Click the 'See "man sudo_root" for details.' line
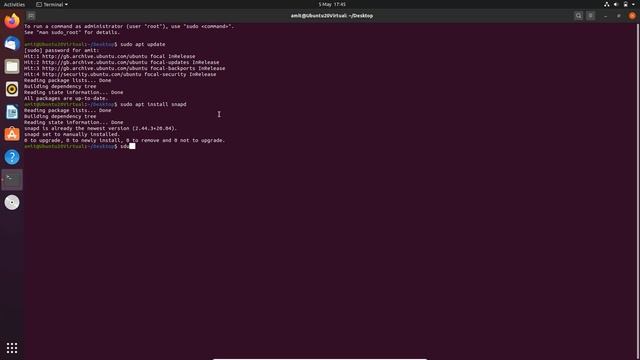This screenshot has height=360, width=640. (72, 32)
